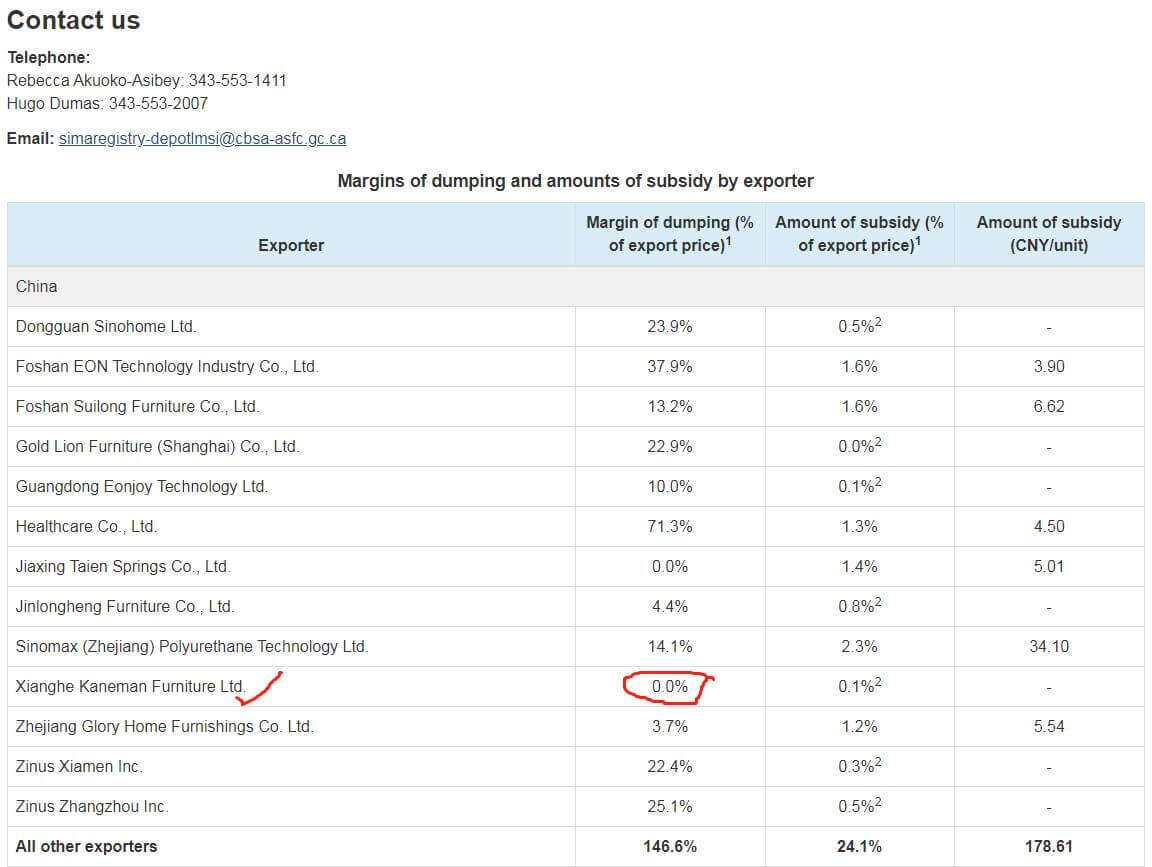Screen dimensions: 1152x867
Task: Click the 3.90 CNY/unit subsidy value
Action: pyautogui.click(x=1049, y=366)
